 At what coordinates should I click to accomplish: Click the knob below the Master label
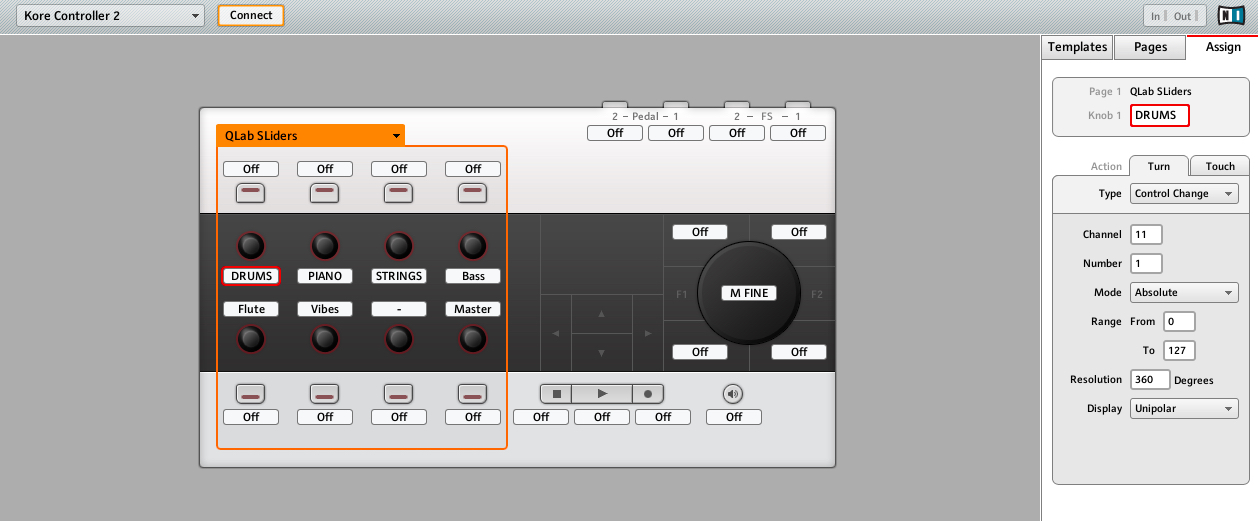tap(473, 339)
